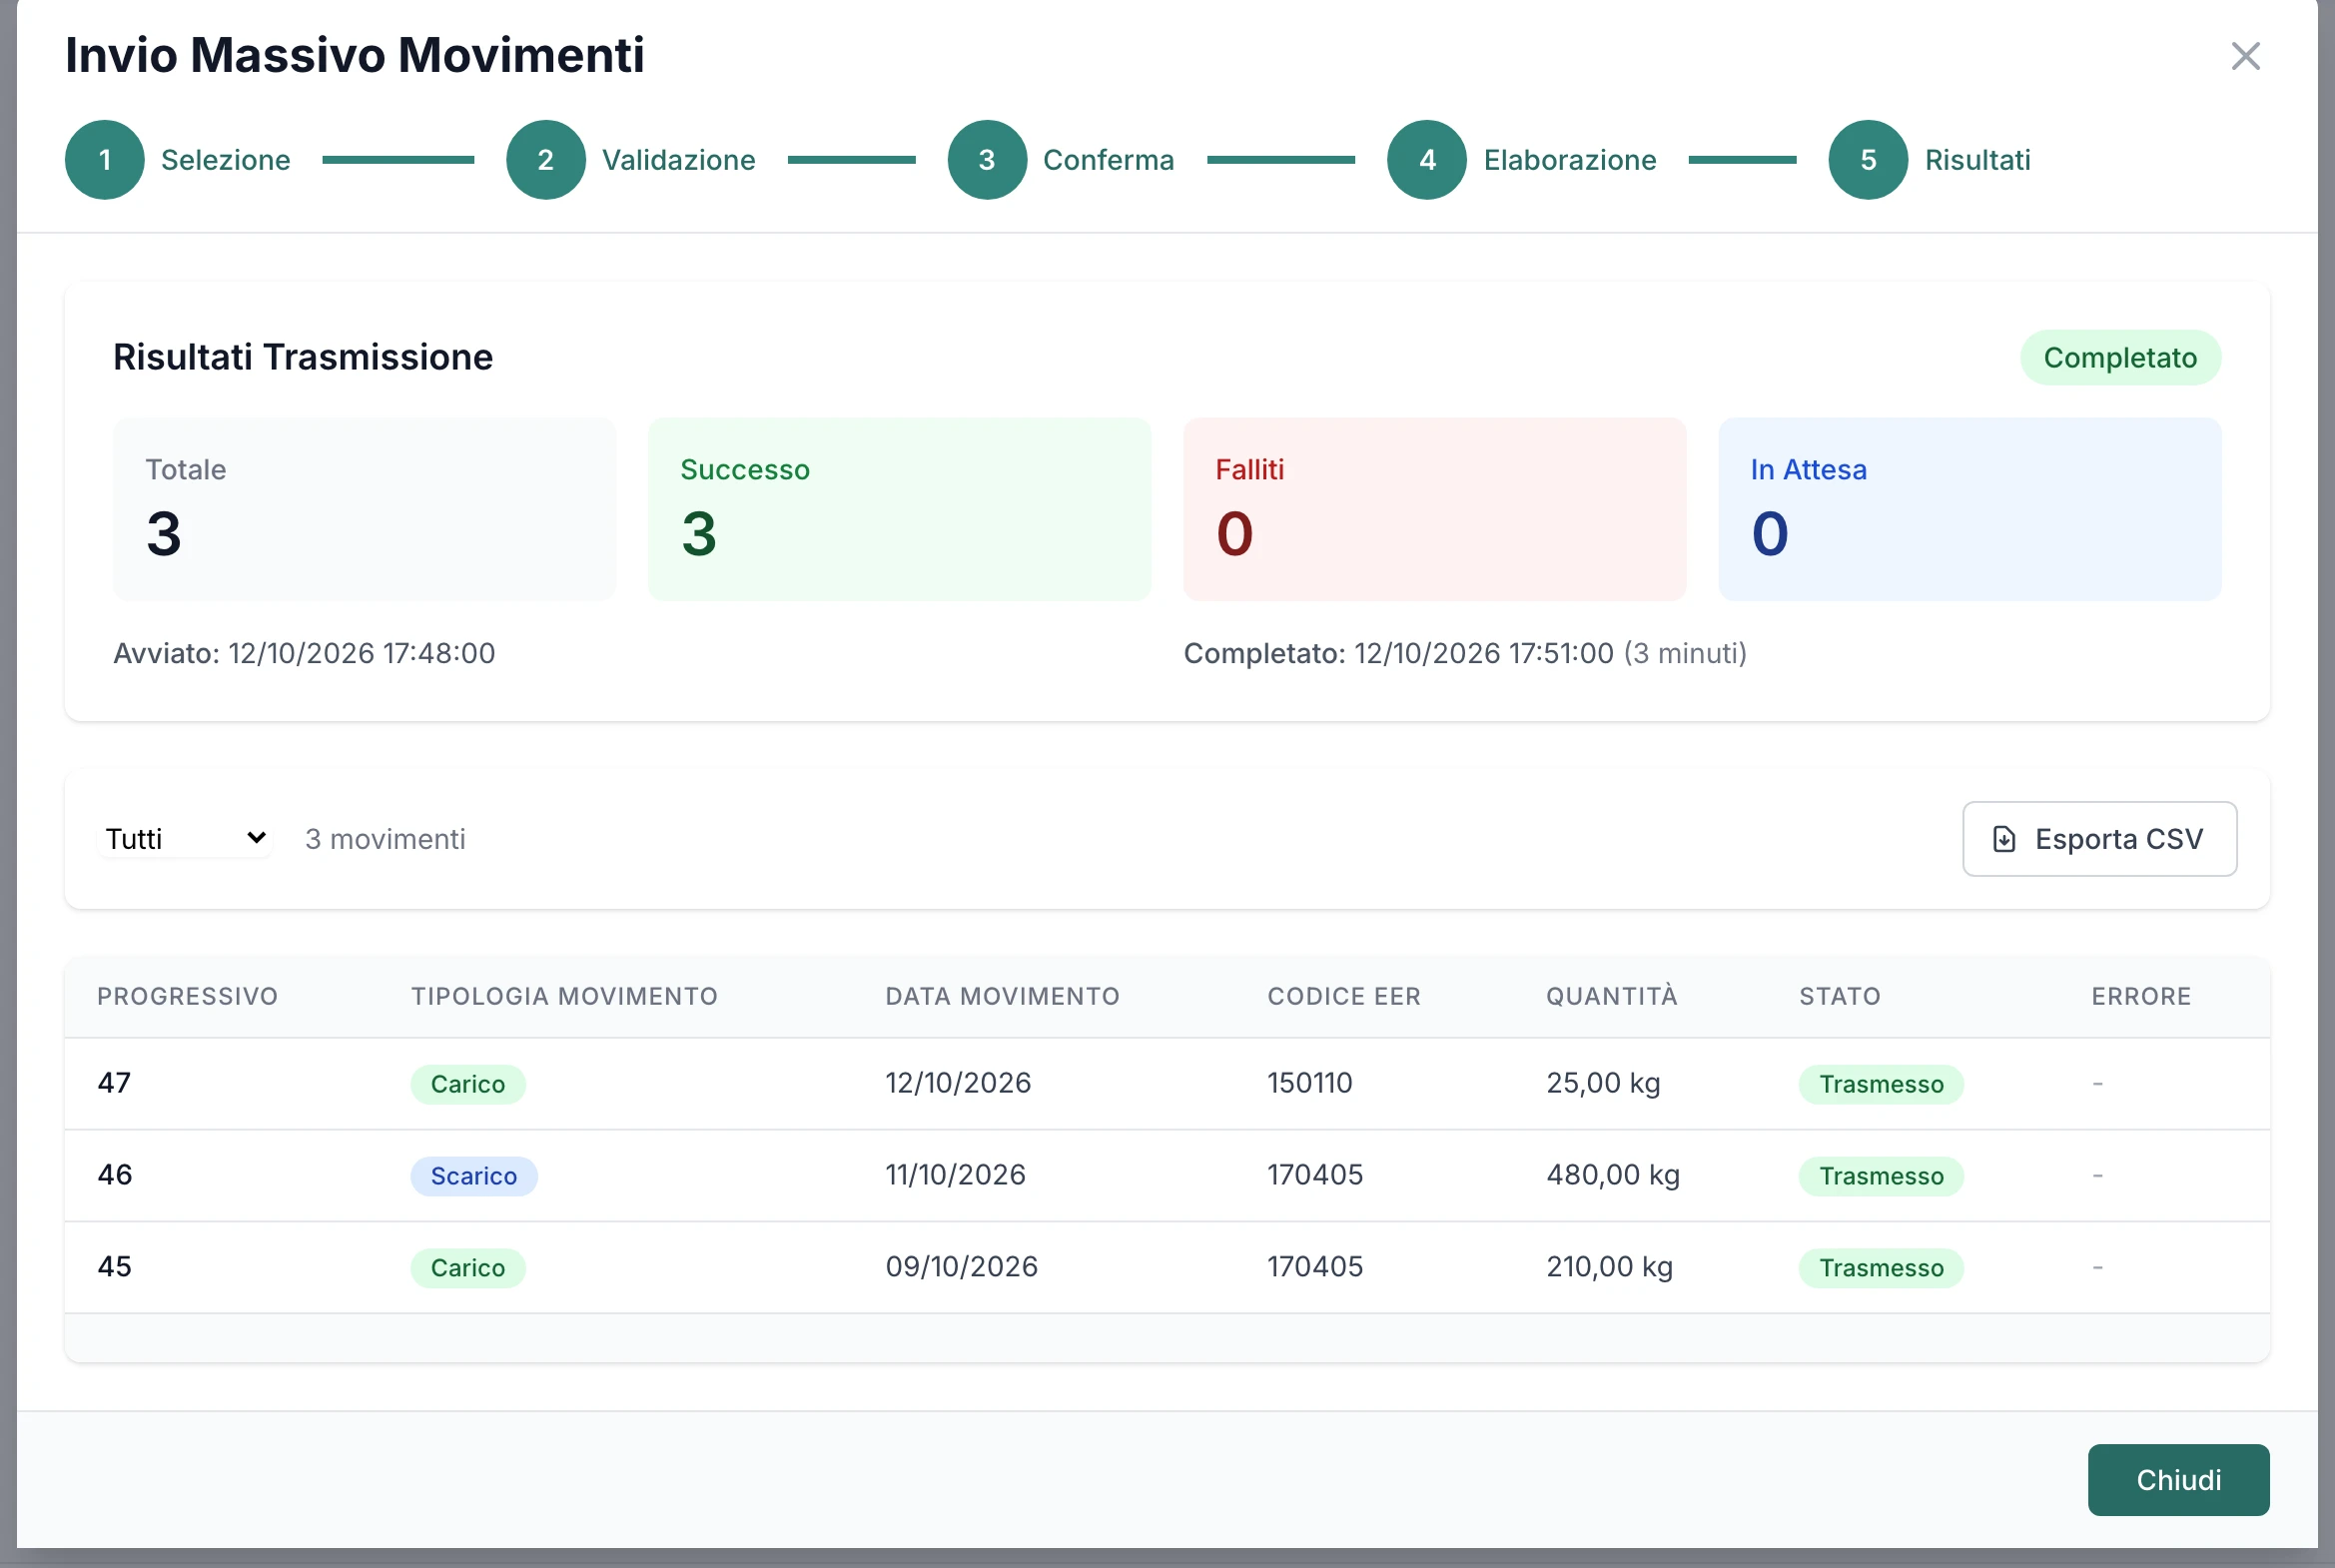The width and height of the screenshot is (2335, 1568).
Task: Click the DATA MOVIMENTO column header
Action: coord(1002,996)
